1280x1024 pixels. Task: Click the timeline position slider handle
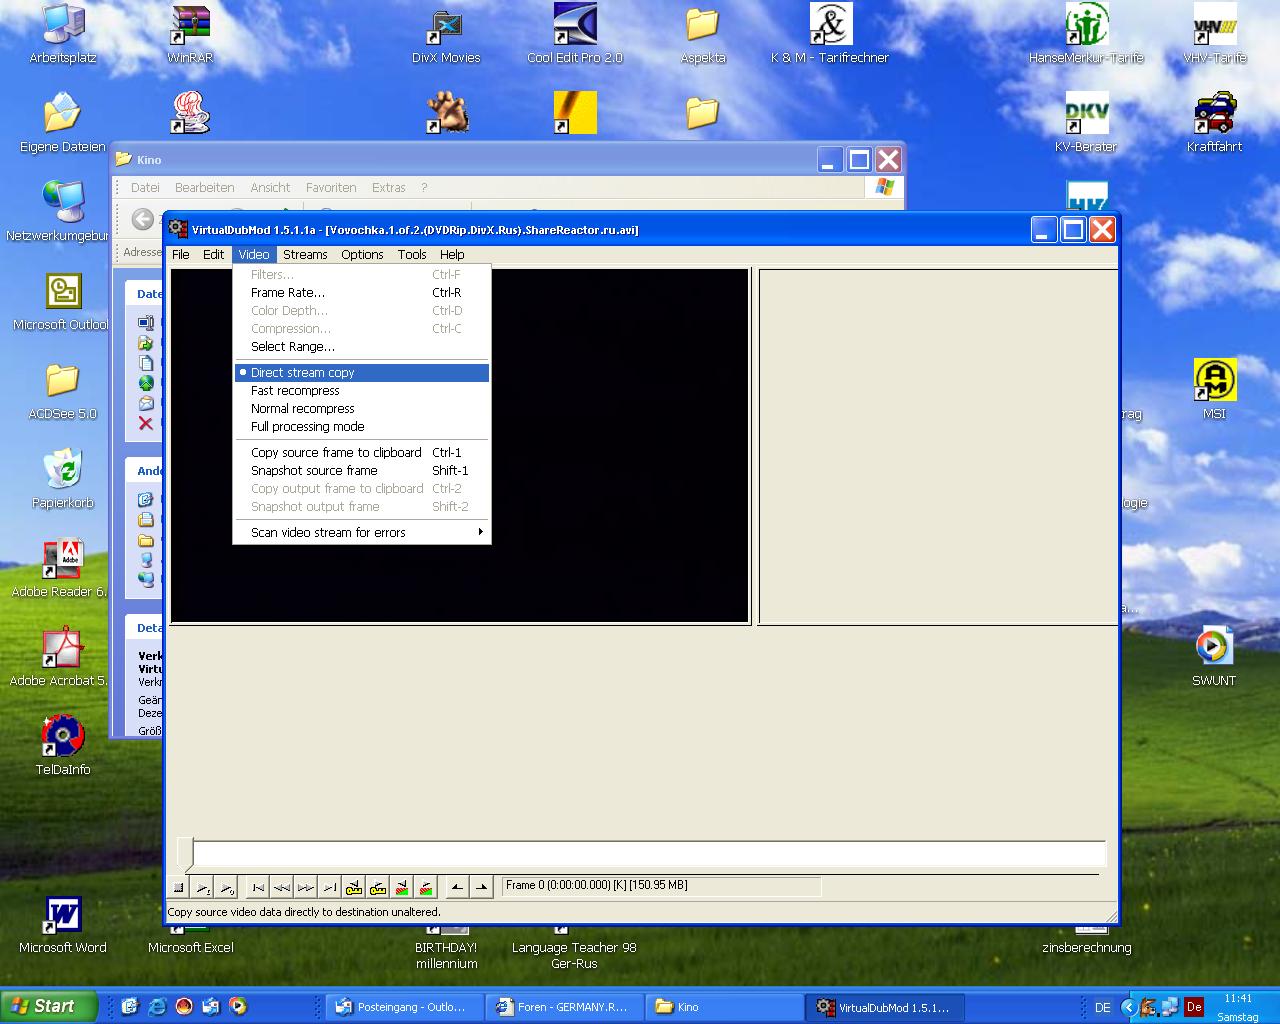pos(186,853)
